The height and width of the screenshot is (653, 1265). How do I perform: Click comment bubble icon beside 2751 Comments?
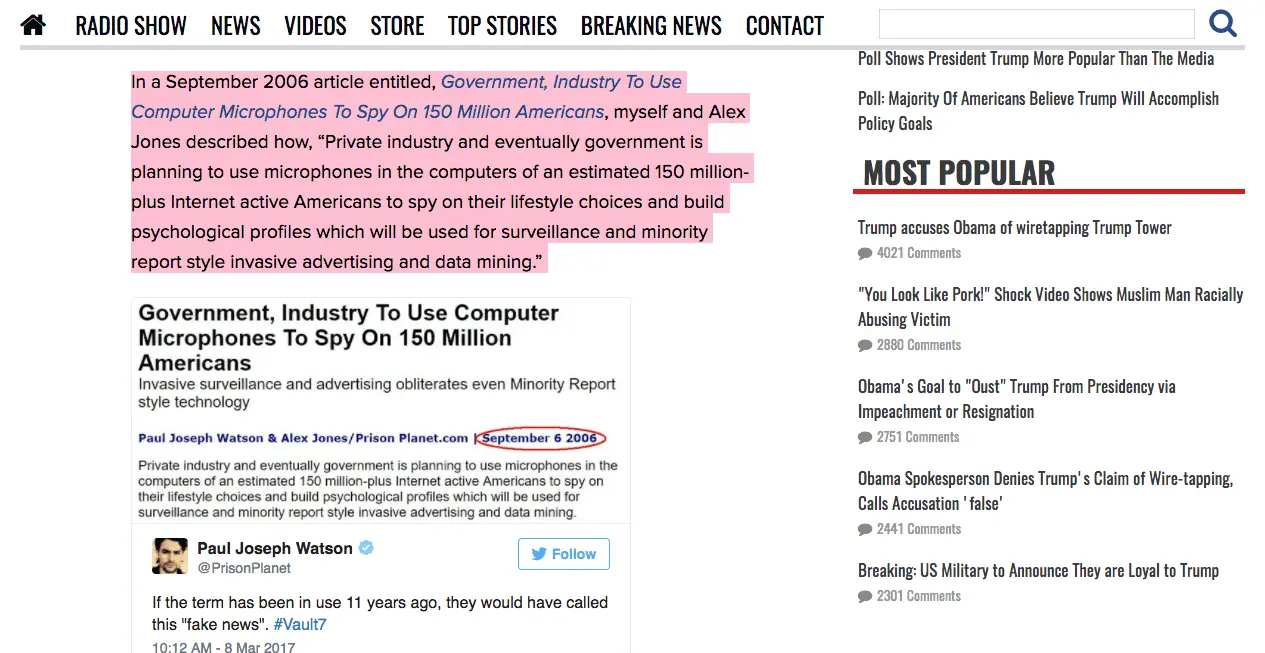(865, 438)
